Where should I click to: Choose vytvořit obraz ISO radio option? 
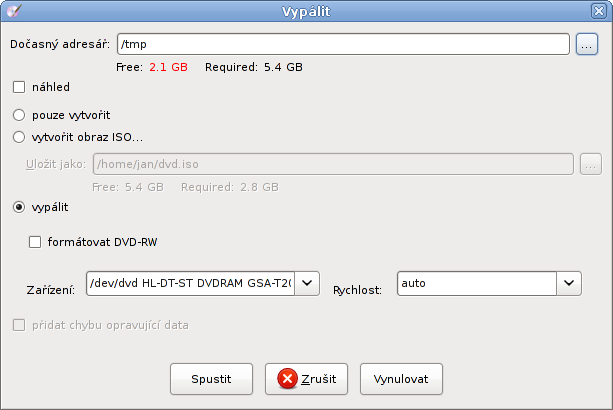click(19, 137)
